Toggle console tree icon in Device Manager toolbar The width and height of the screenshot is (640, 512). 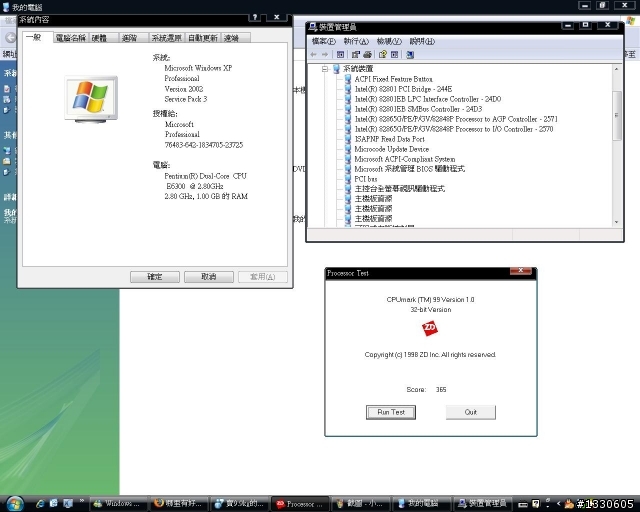pyautogui.click(x=340, y=54)
